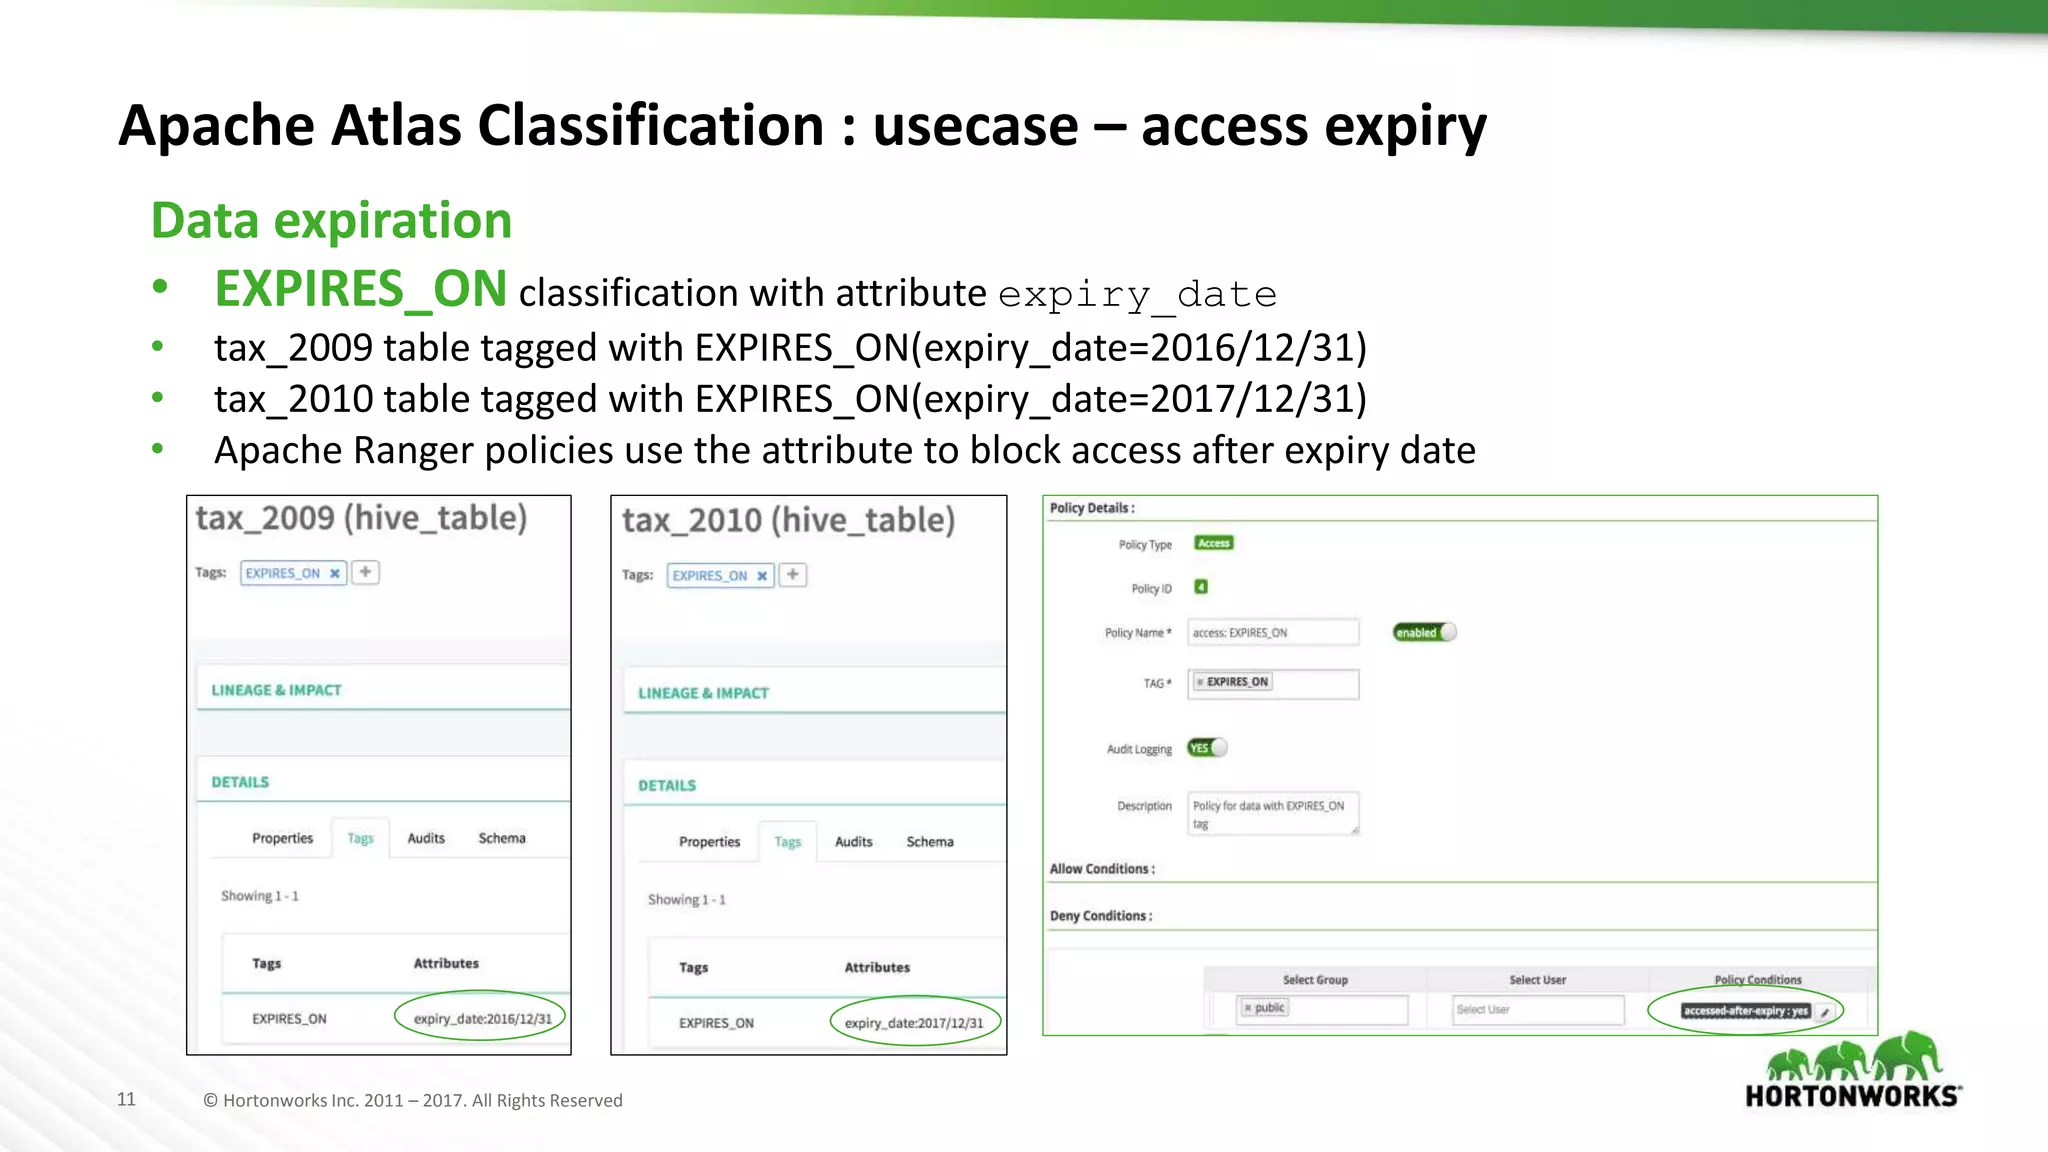The image size is (2048, 1152).
Task: Open Audits tab in tax_2009
Action: [x=426, y=838]
